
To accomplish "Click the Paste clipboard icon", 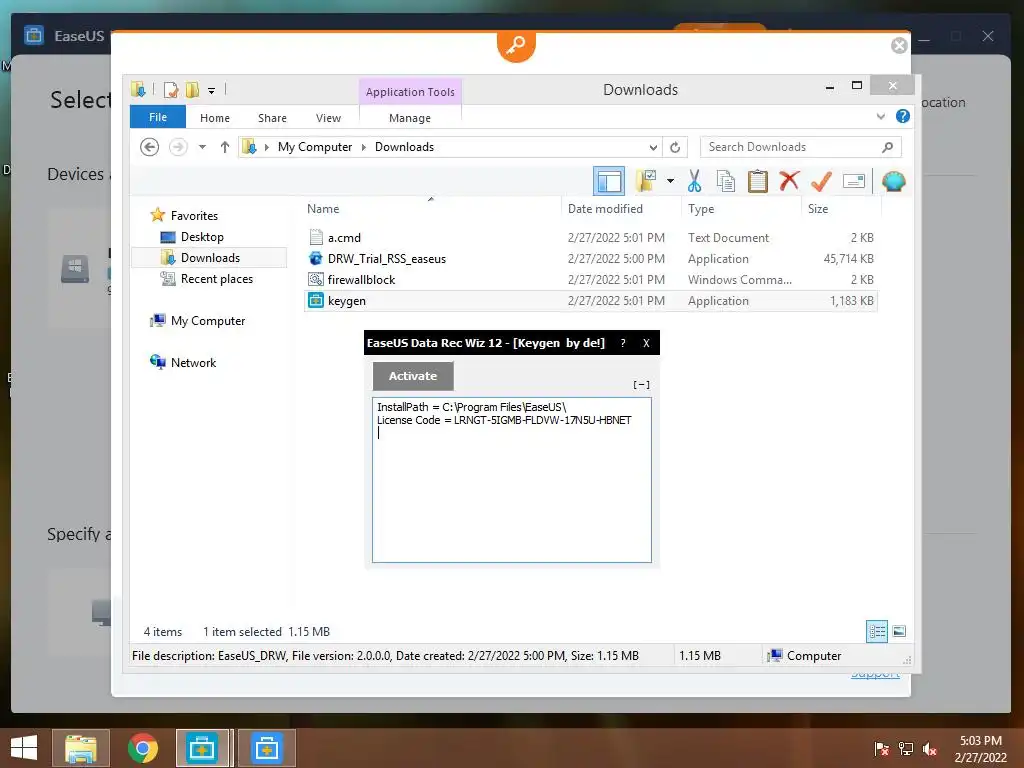I will 758,181.
